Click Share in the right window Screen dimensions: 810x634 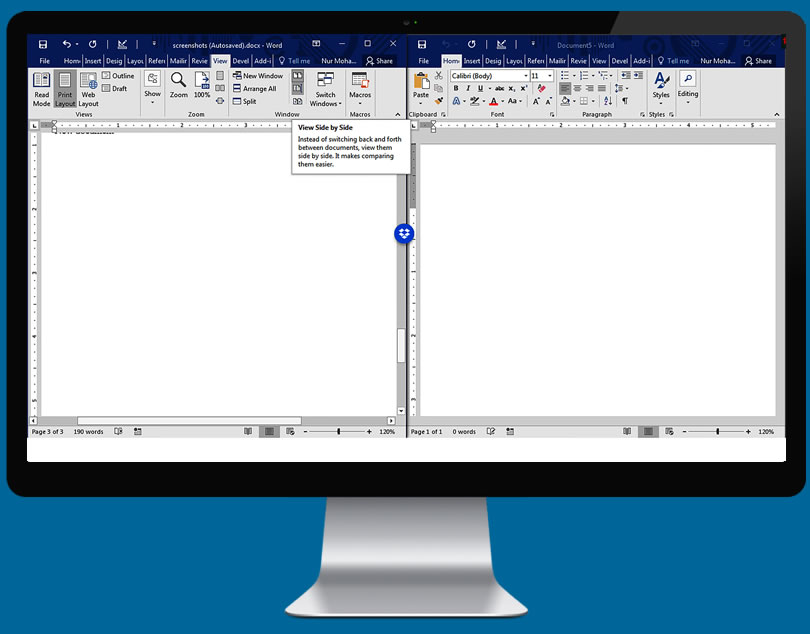(x=757, y=61)
